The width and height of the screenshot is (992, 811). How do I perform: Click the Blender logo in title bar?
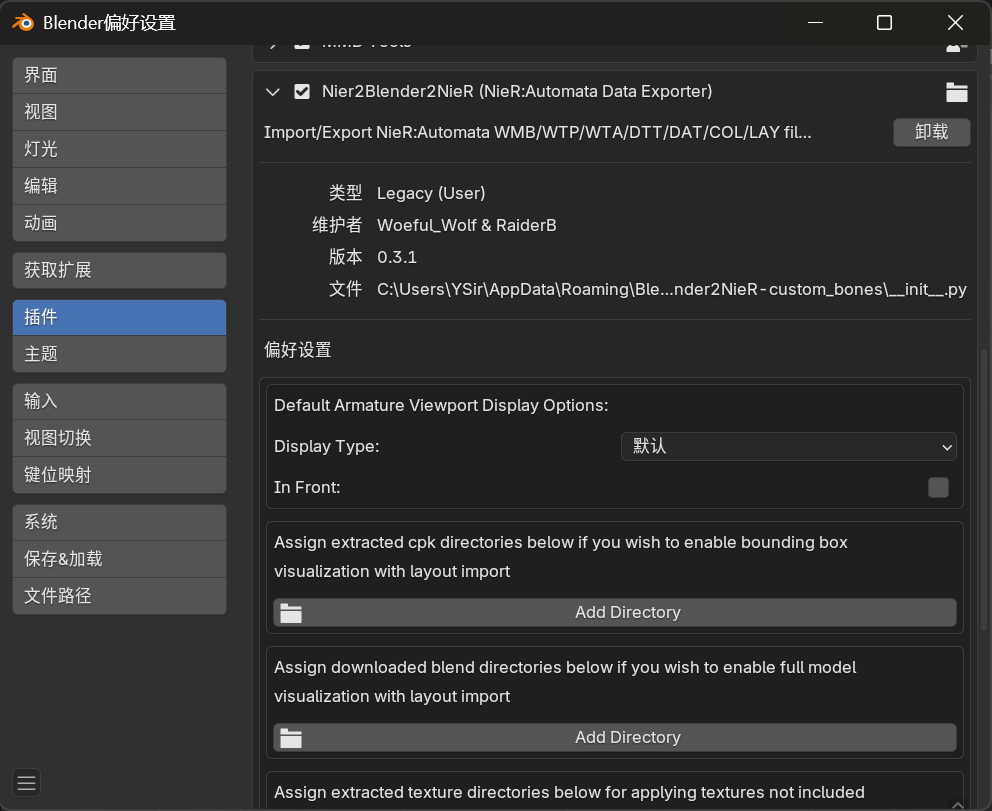coord(23,22)
